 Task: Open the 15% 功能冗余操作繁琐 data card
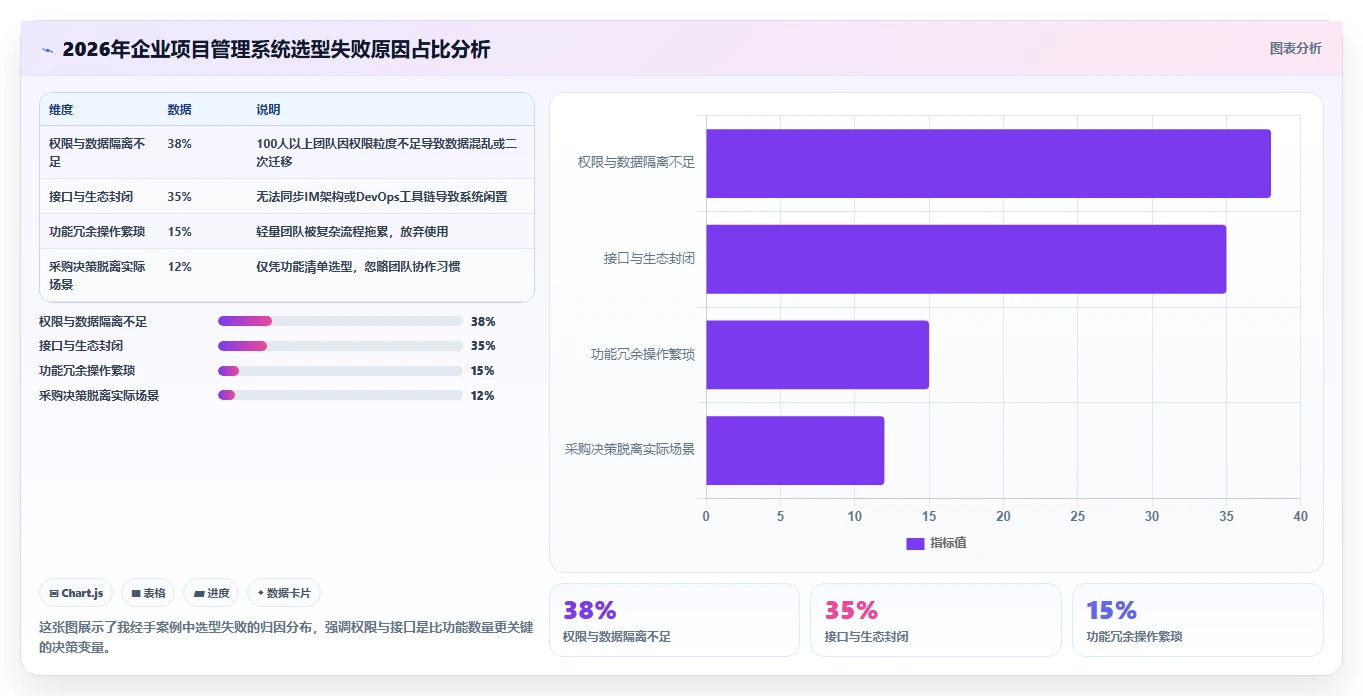[1197, 620]
